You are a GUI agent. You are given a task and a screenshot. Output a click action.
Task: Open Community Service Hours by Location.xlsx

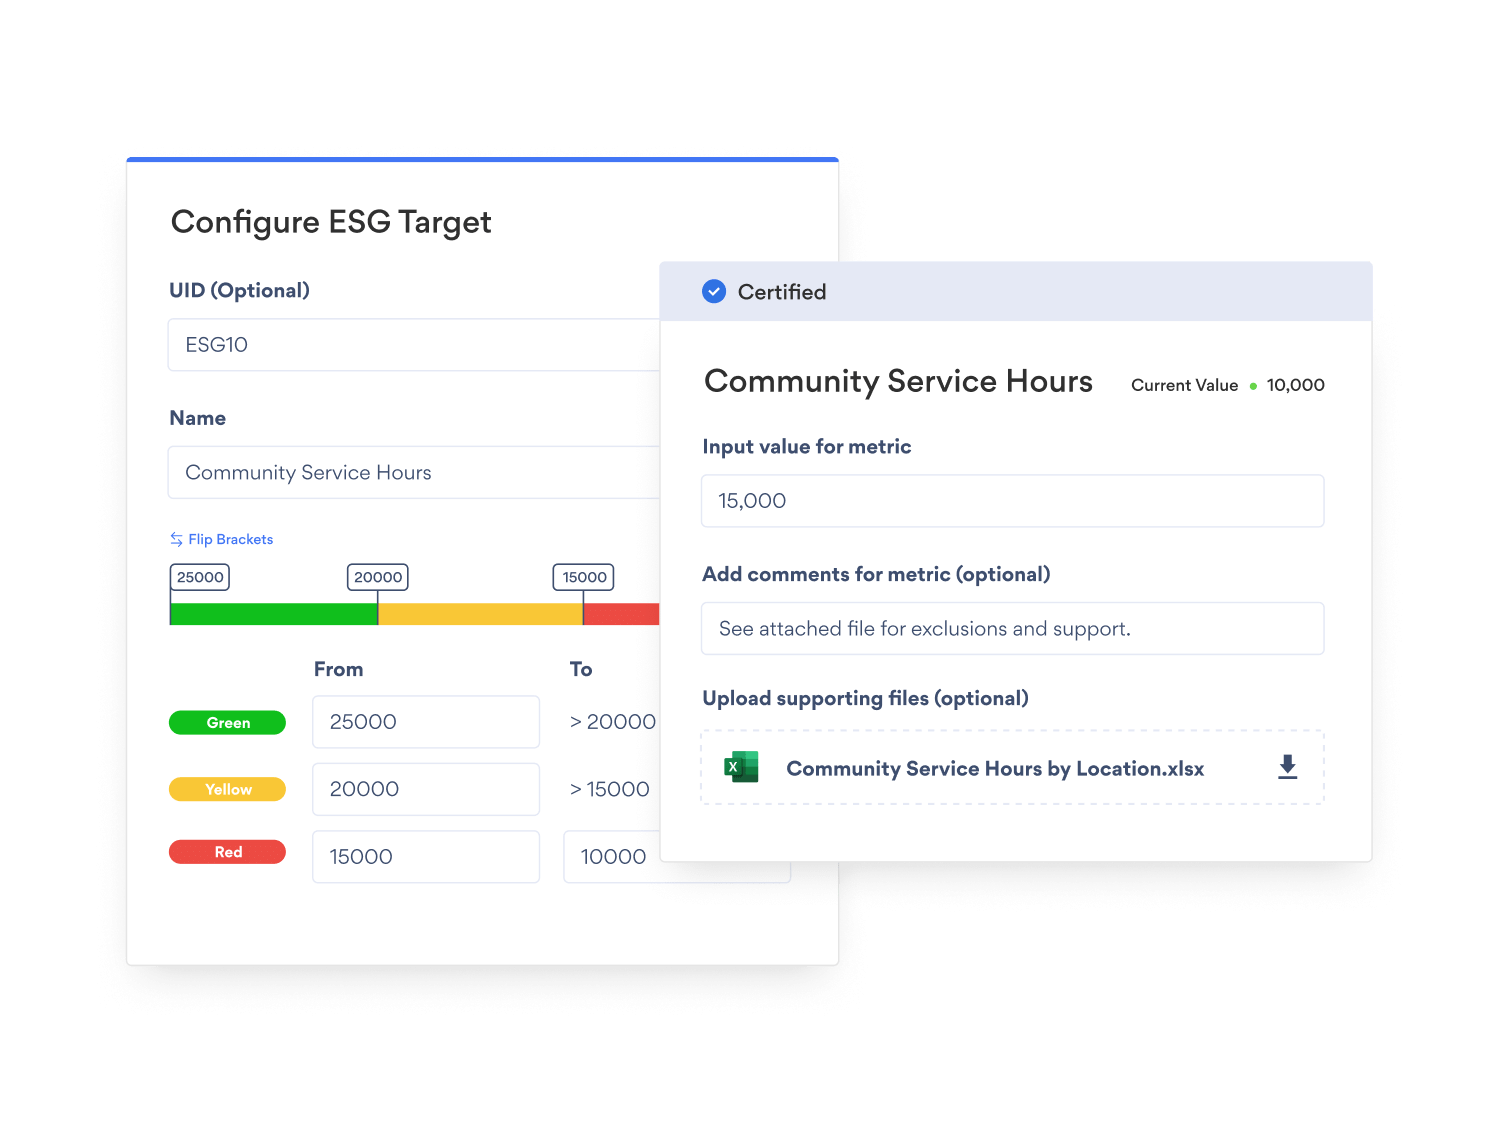pyautogui.click(x=994, y=768)
